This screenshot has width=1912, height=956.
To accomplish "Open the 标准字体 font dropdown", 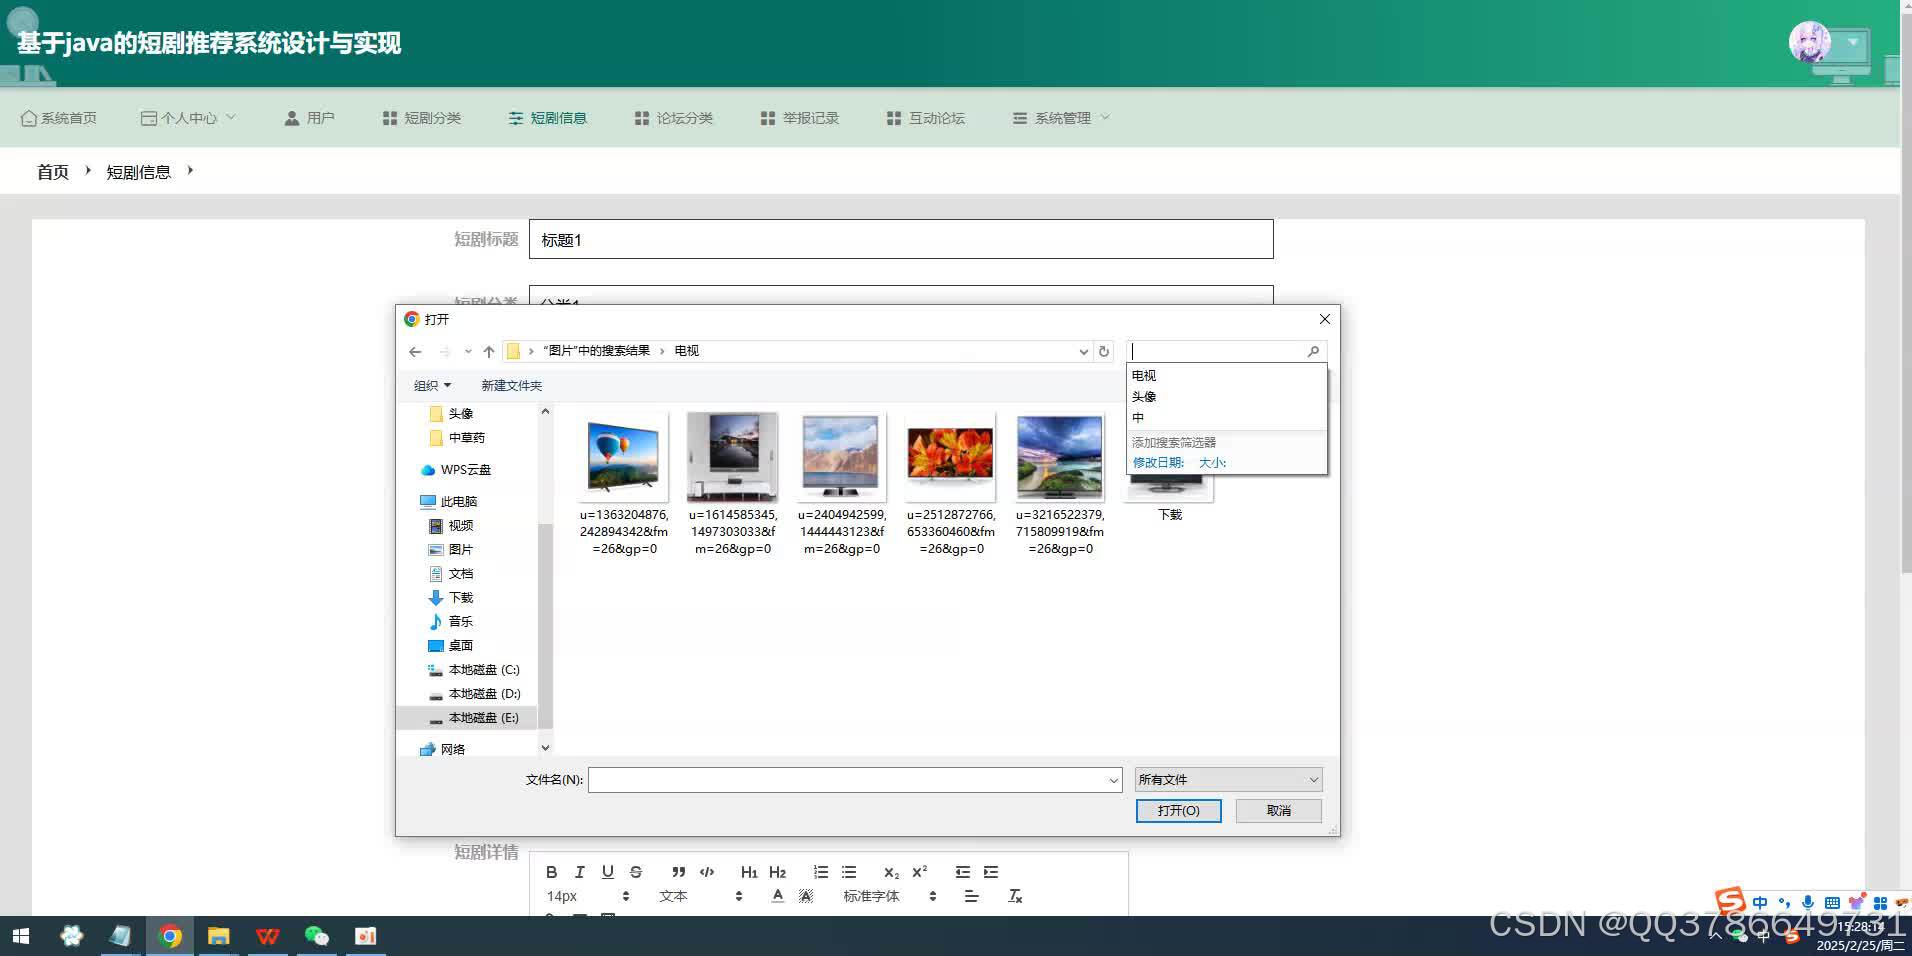I will 890,896.
